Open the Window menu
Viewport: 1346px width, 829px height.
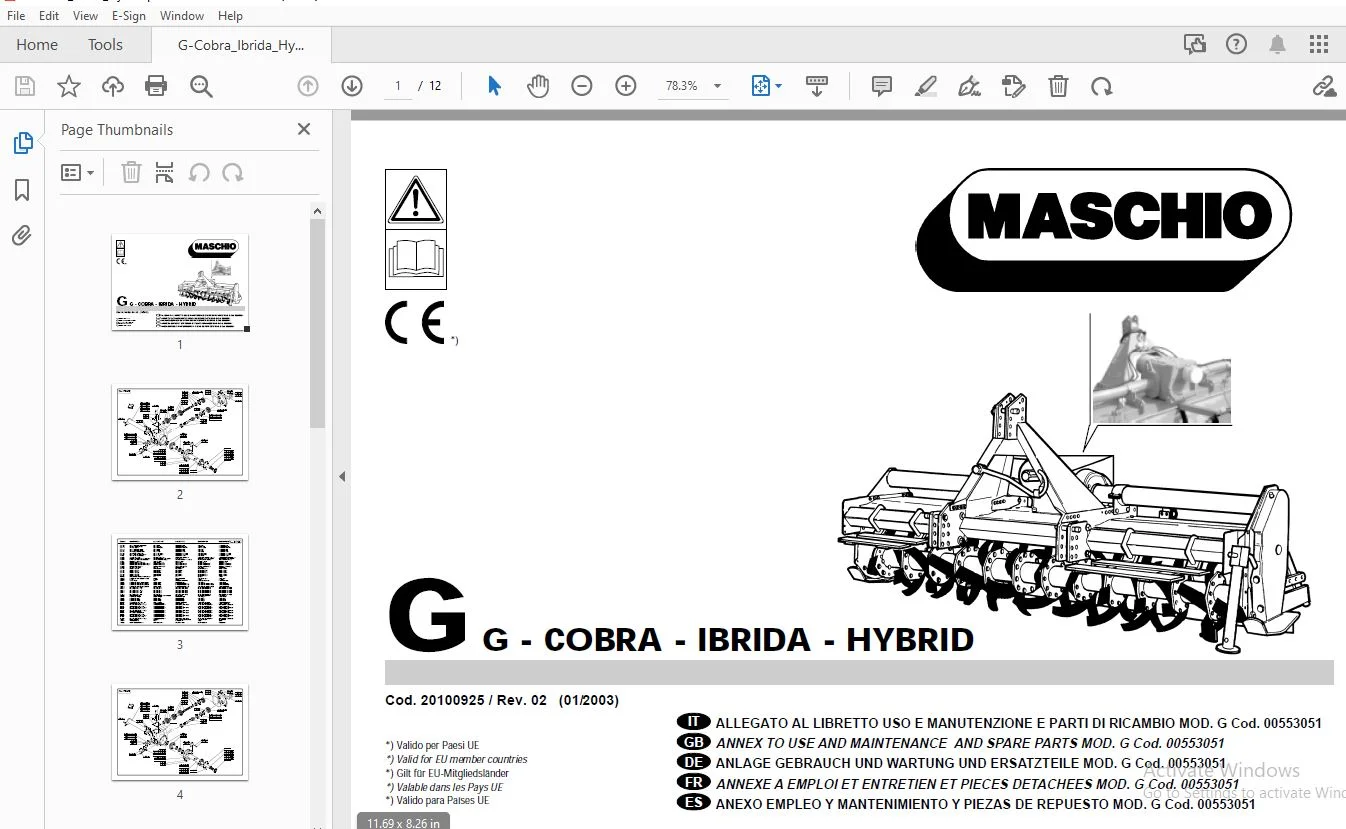click(x=182, y=16)
